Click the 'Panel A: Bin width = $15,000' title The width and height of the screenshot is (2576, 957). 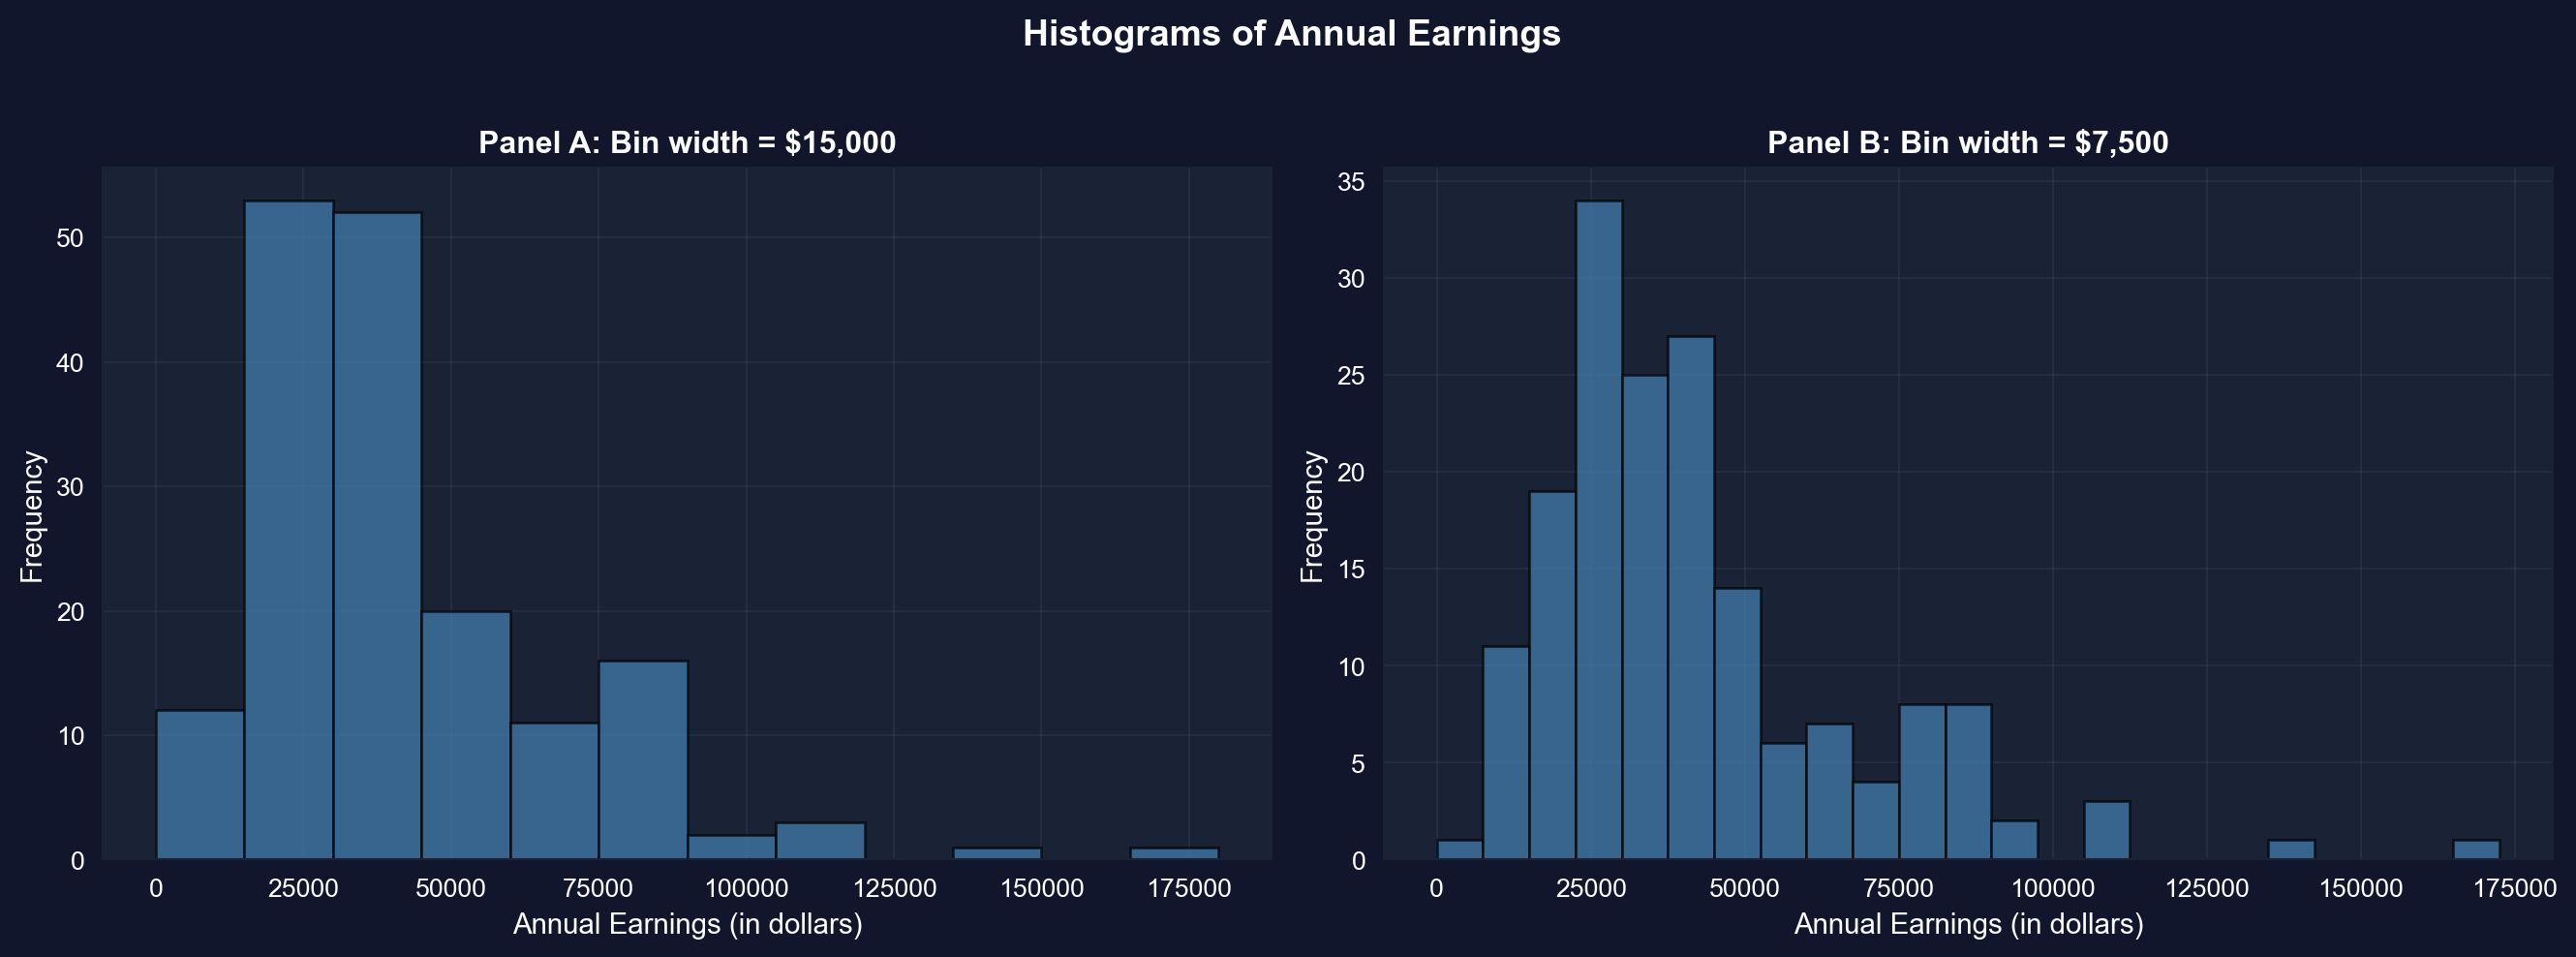pyautogui.click(x=687, y=143)
